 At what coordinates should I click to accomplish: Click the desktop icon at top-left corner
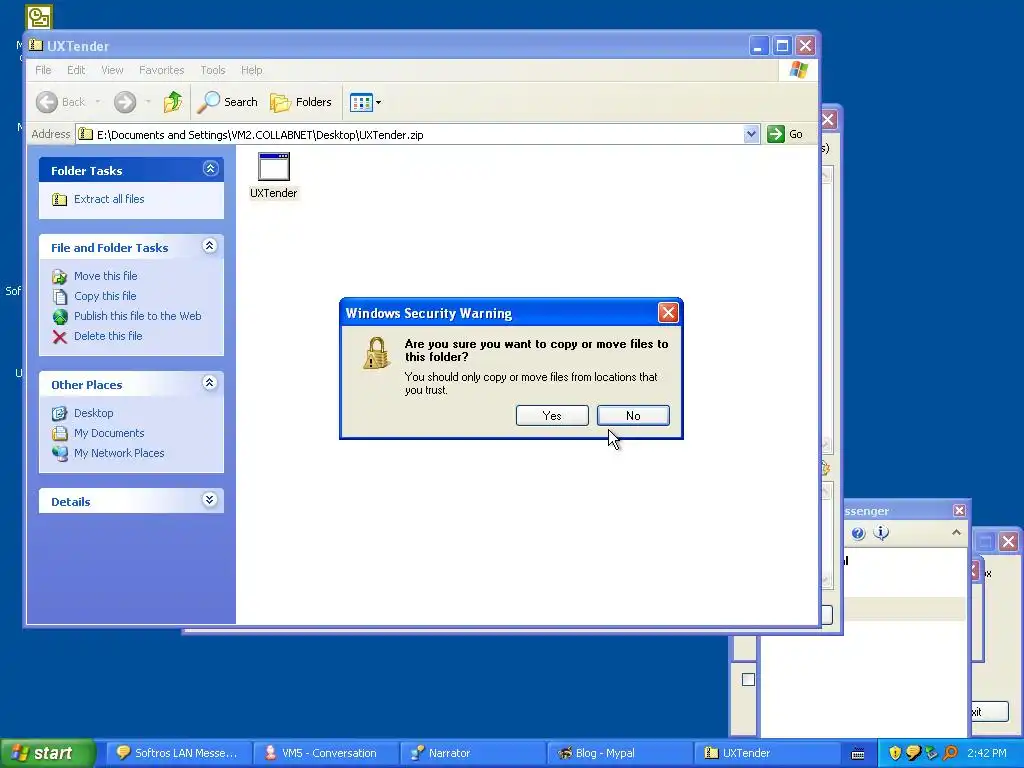(x=39, y=17)
